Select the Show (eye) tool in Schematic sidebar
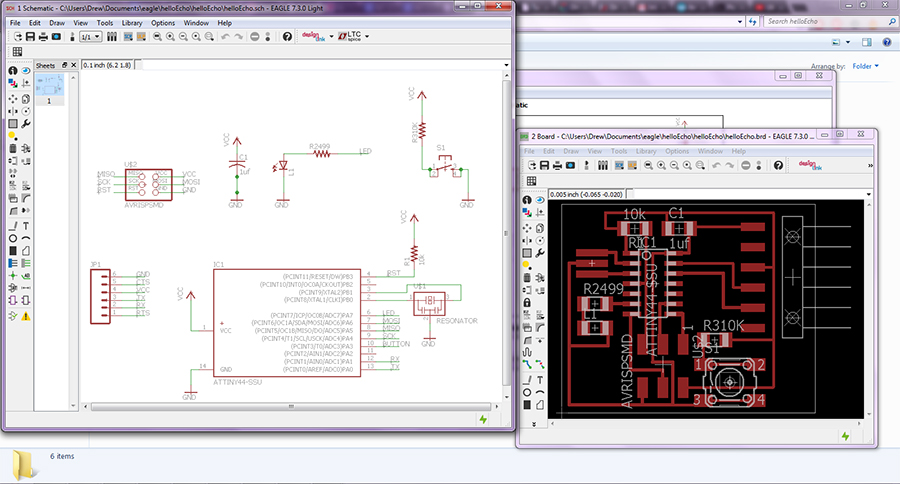This screenshot has width=900, height=484. (x=26, y=70)
